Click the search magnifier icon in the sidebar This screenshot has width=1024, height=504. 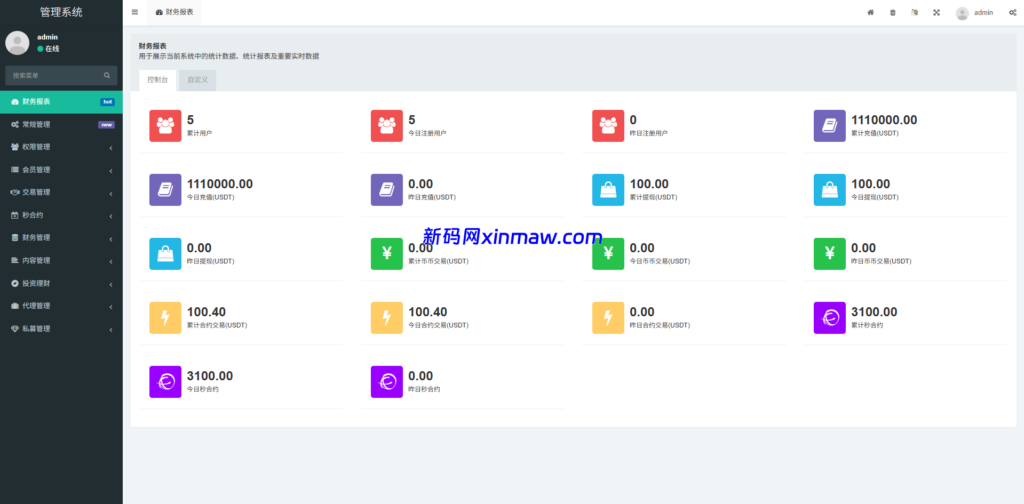107,75
